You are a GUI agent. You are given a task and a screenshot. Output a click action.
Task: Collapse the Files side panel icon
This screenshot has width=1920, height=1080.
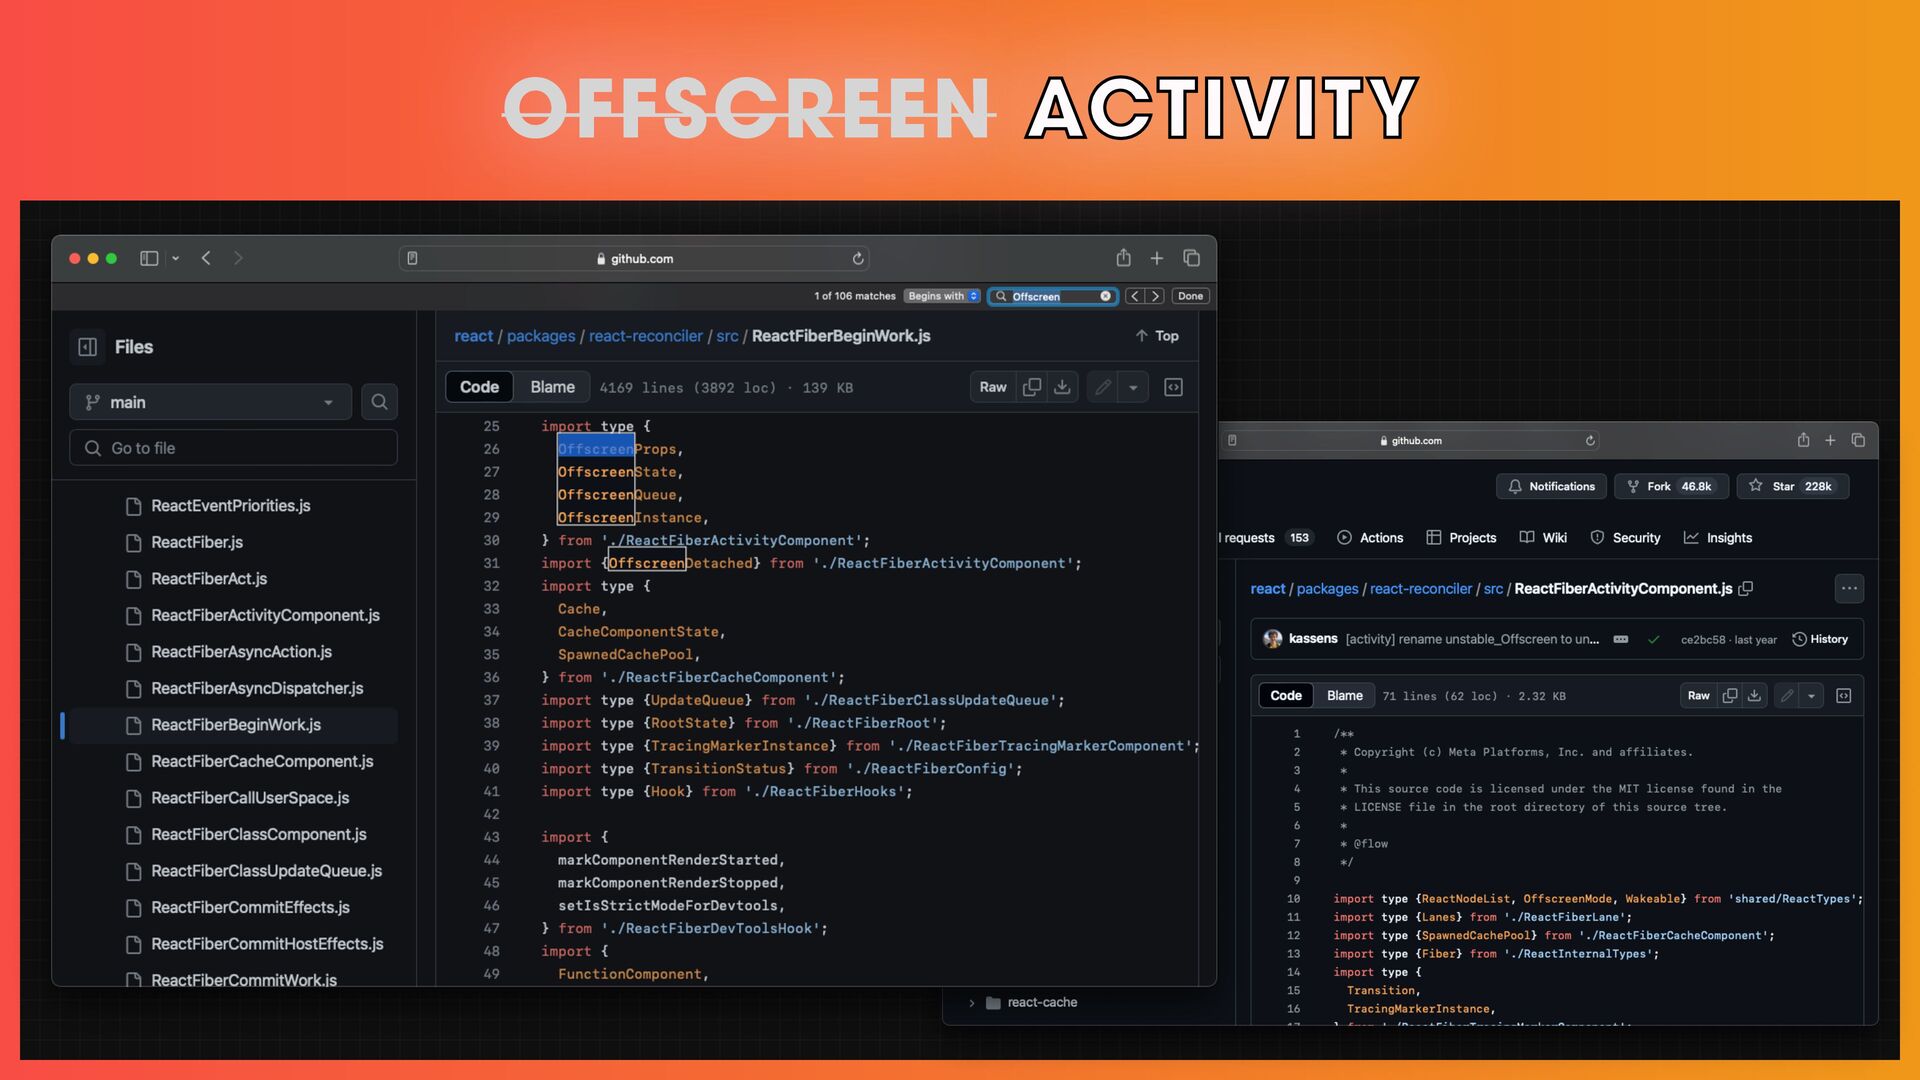pyautogui.click(x=88, y=347)
